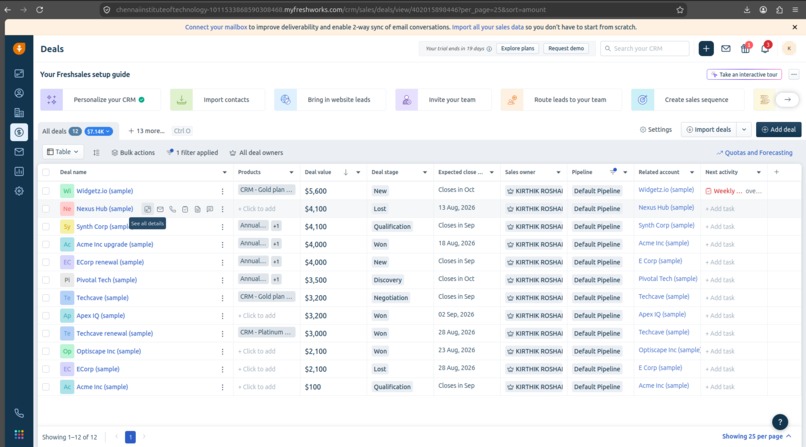The width and height of the screenshot is (806, 447).
Task: Reload the page in the browser
Action: pos(40,10)
